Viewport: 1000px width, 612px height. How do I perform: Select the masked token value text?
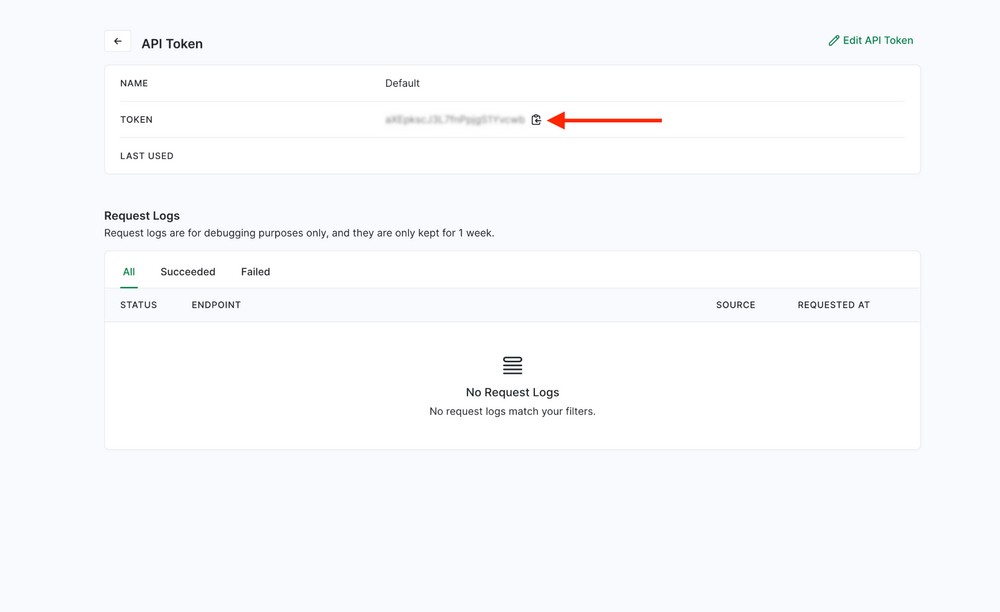coord(455,119)
